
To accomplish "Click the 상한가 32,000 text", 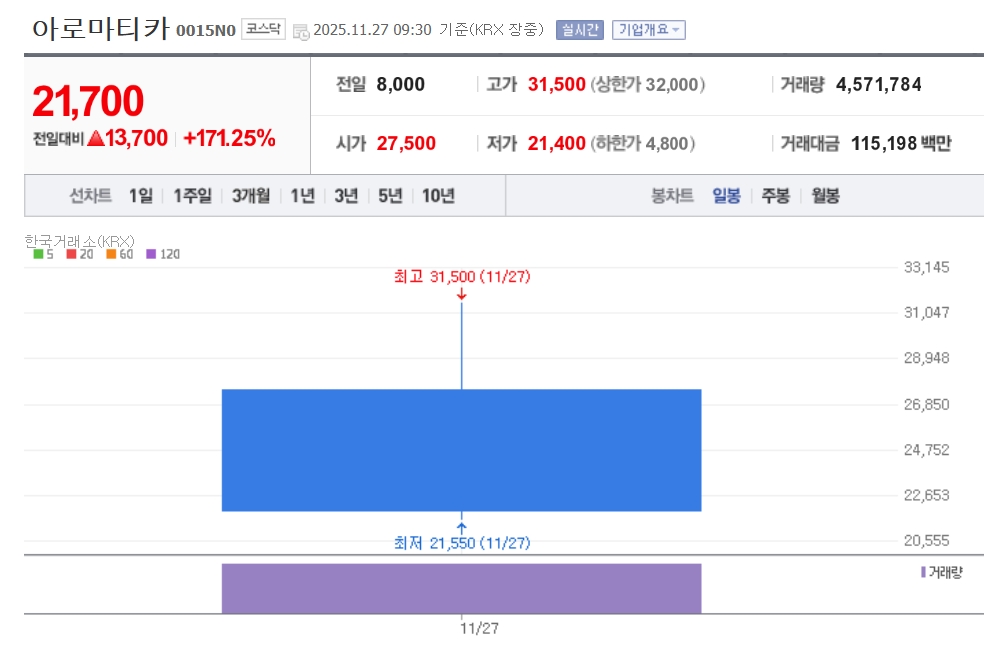I will pos(648,84).
